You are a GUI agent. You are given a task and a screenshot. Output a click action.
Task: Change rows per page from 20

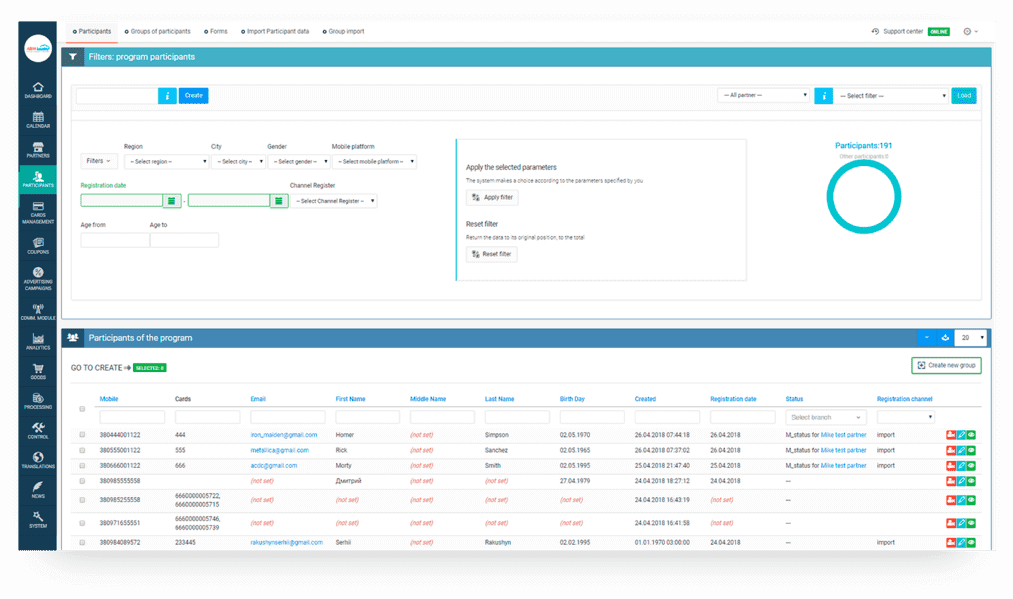tap(972, 338)
